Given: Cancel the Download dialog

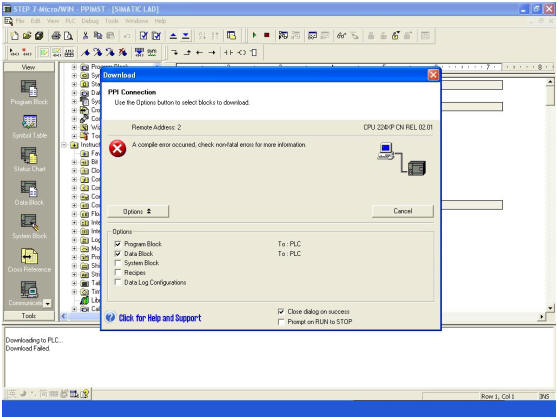Looking at the screenshot, I should [403, 211].
